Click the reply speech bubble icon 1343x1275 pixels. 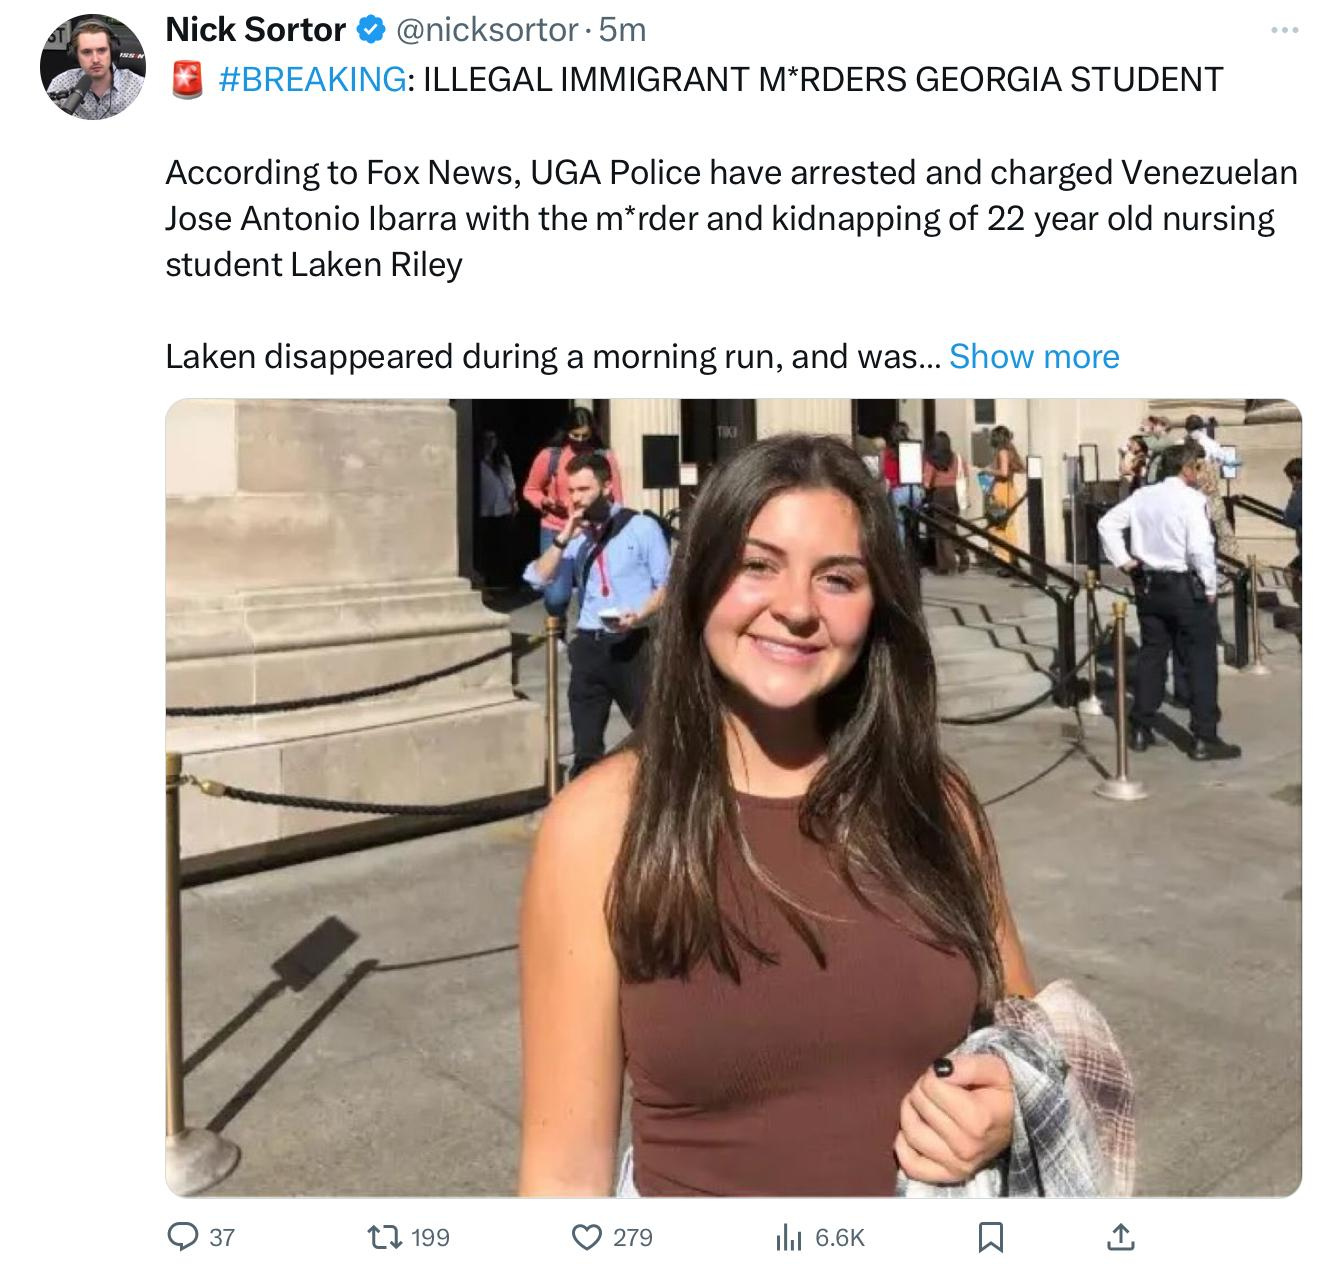182,1237
